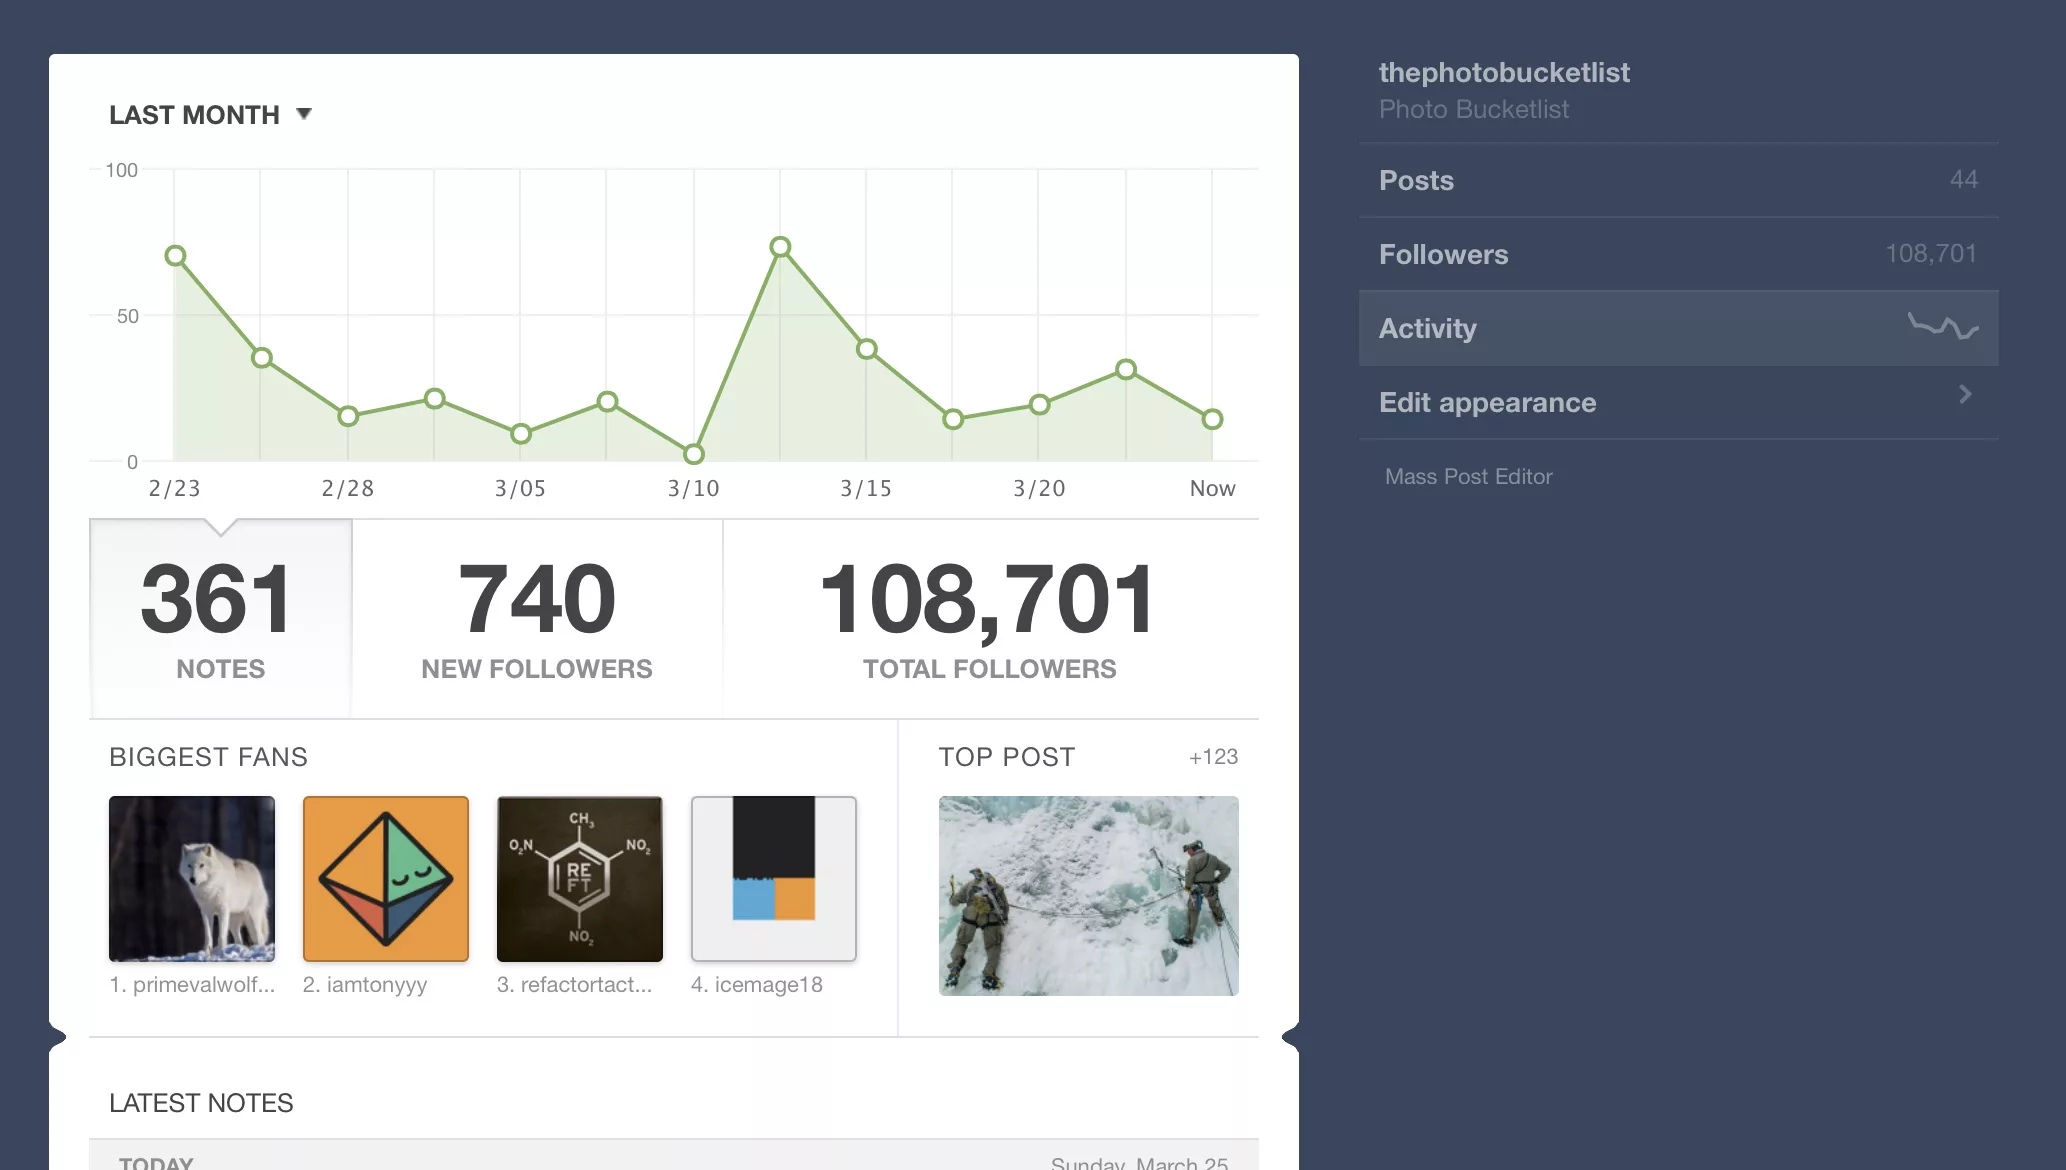Click the '2. iamtonyyy' fan name
Screen dimensions: 2066x1170
tap(365, 985)
